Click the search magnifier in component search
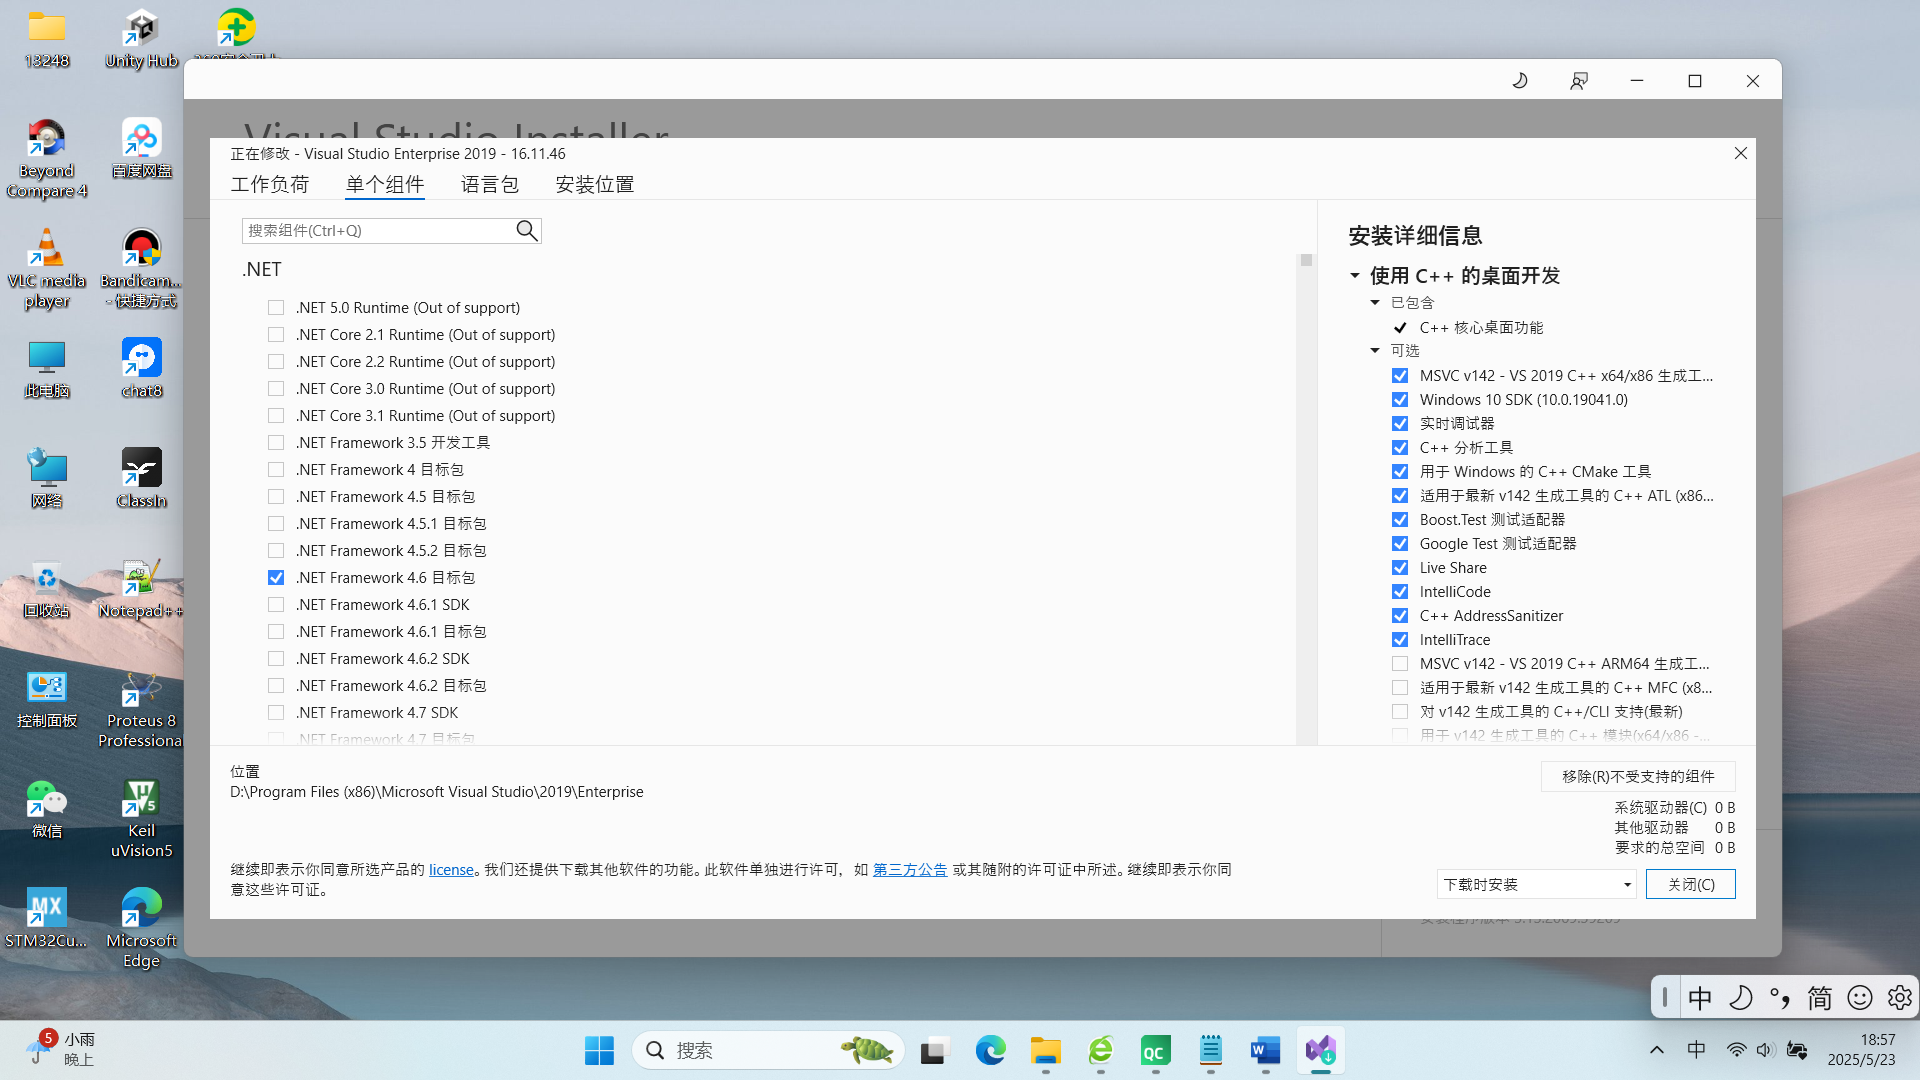This screenshot has height=1080, width=1920. point(526,230)
